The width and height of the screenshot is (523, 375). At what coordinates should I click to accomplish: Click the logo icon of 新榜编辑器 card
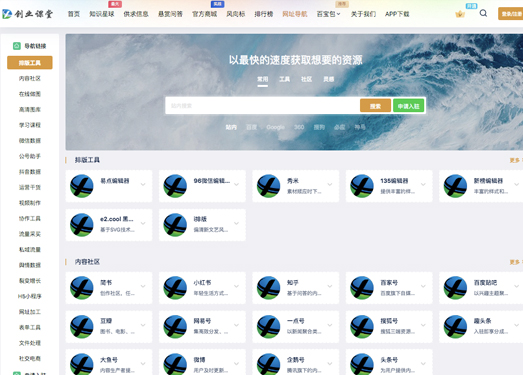click(455, 186)
